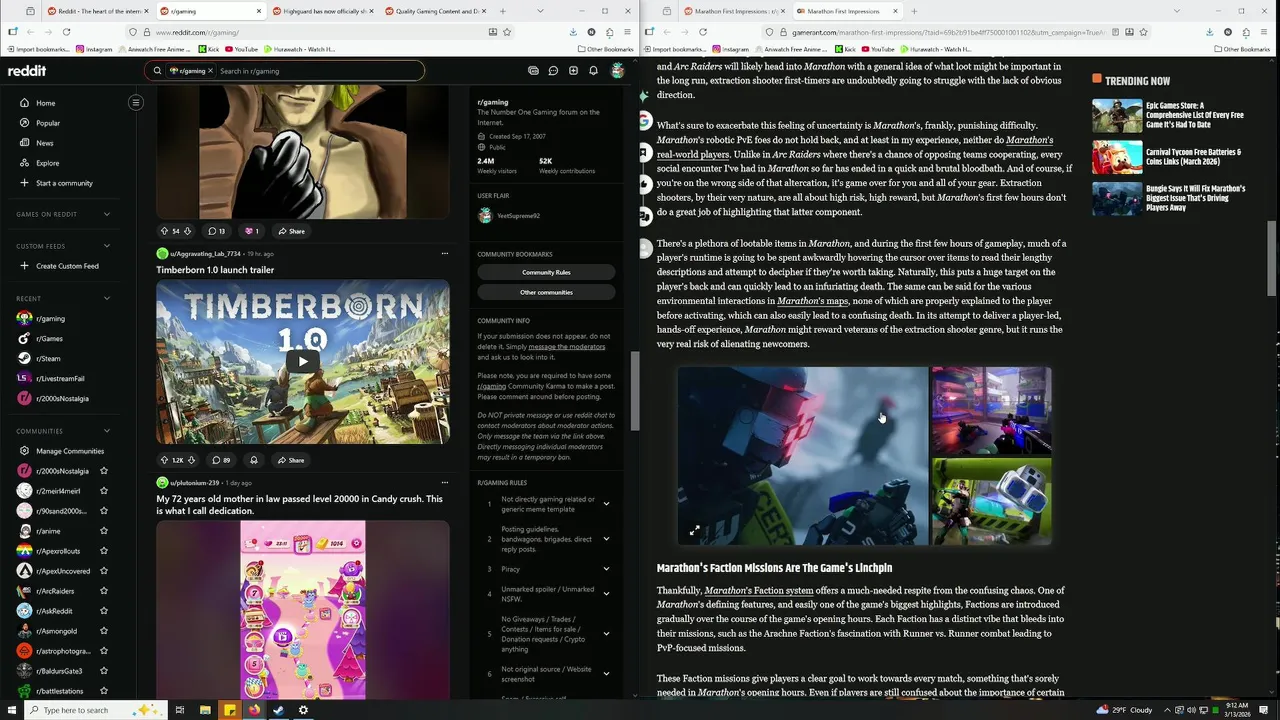Collapse the Games on Reddit section
Viewport: 1280px width, 720px height.
point(107,214)
